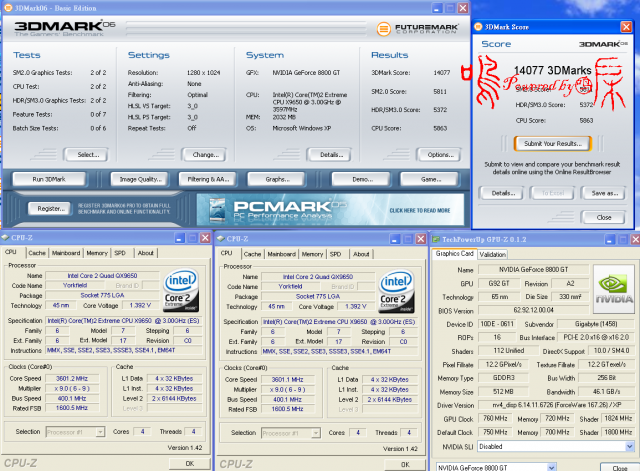The height and width of the screenshot is (471, 640).
Task: Click BIOS Version 62.92.12.00.04 field
Action: [x=533, y=310]
